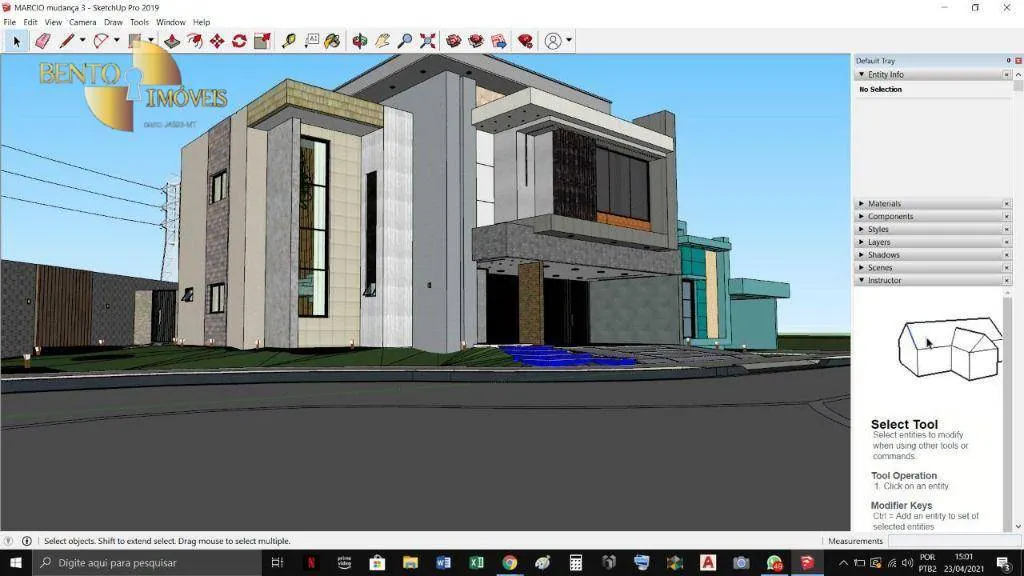Click the Measurements input box
This screenshot has width=1024, height=576.
coord(954,541)
